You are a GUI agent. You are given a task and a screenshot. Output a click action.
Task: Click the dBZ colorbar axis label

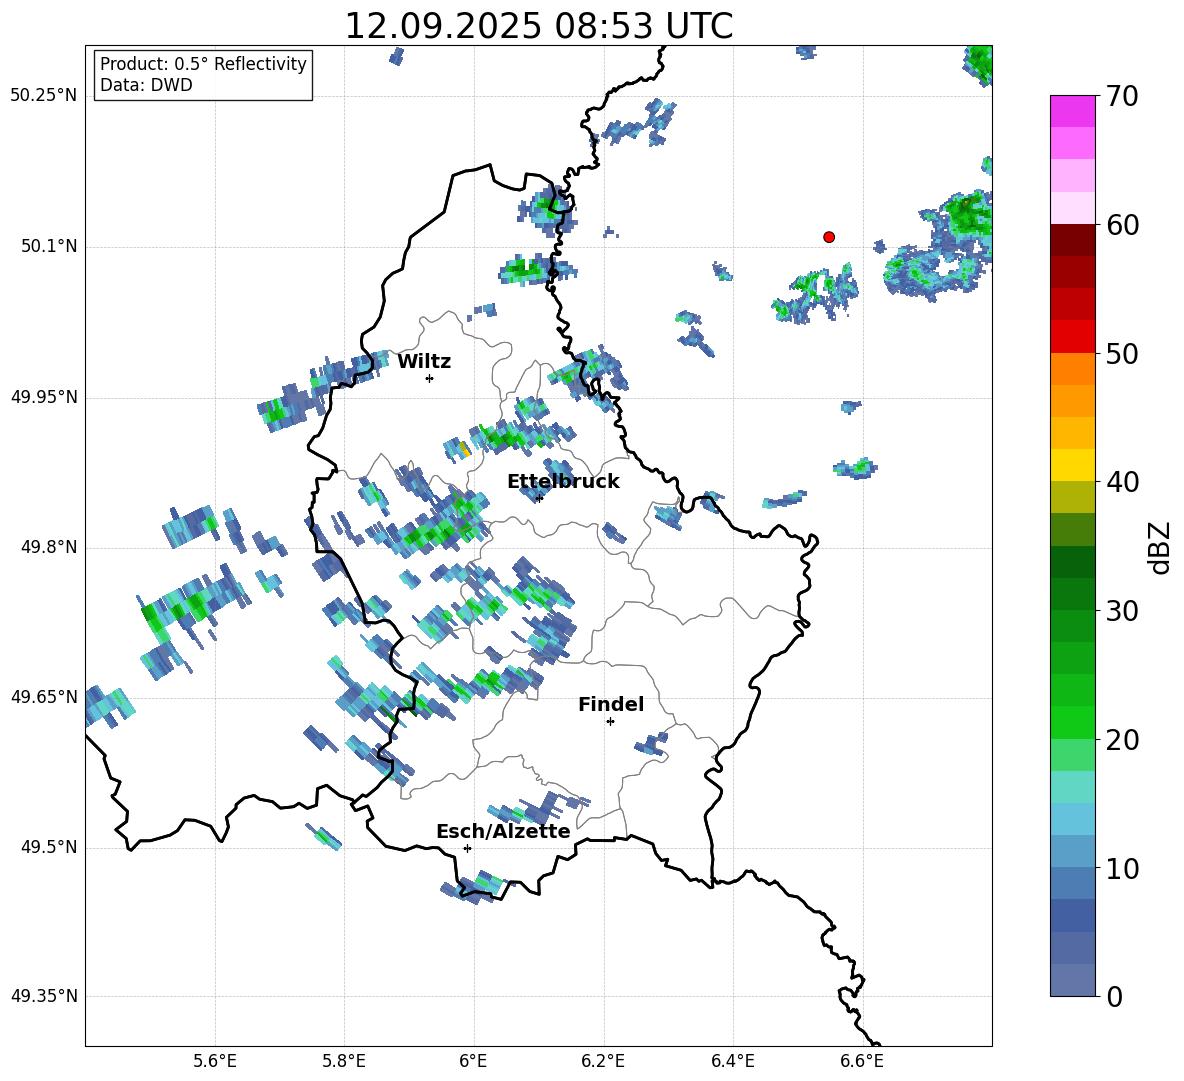[1160, 547]
